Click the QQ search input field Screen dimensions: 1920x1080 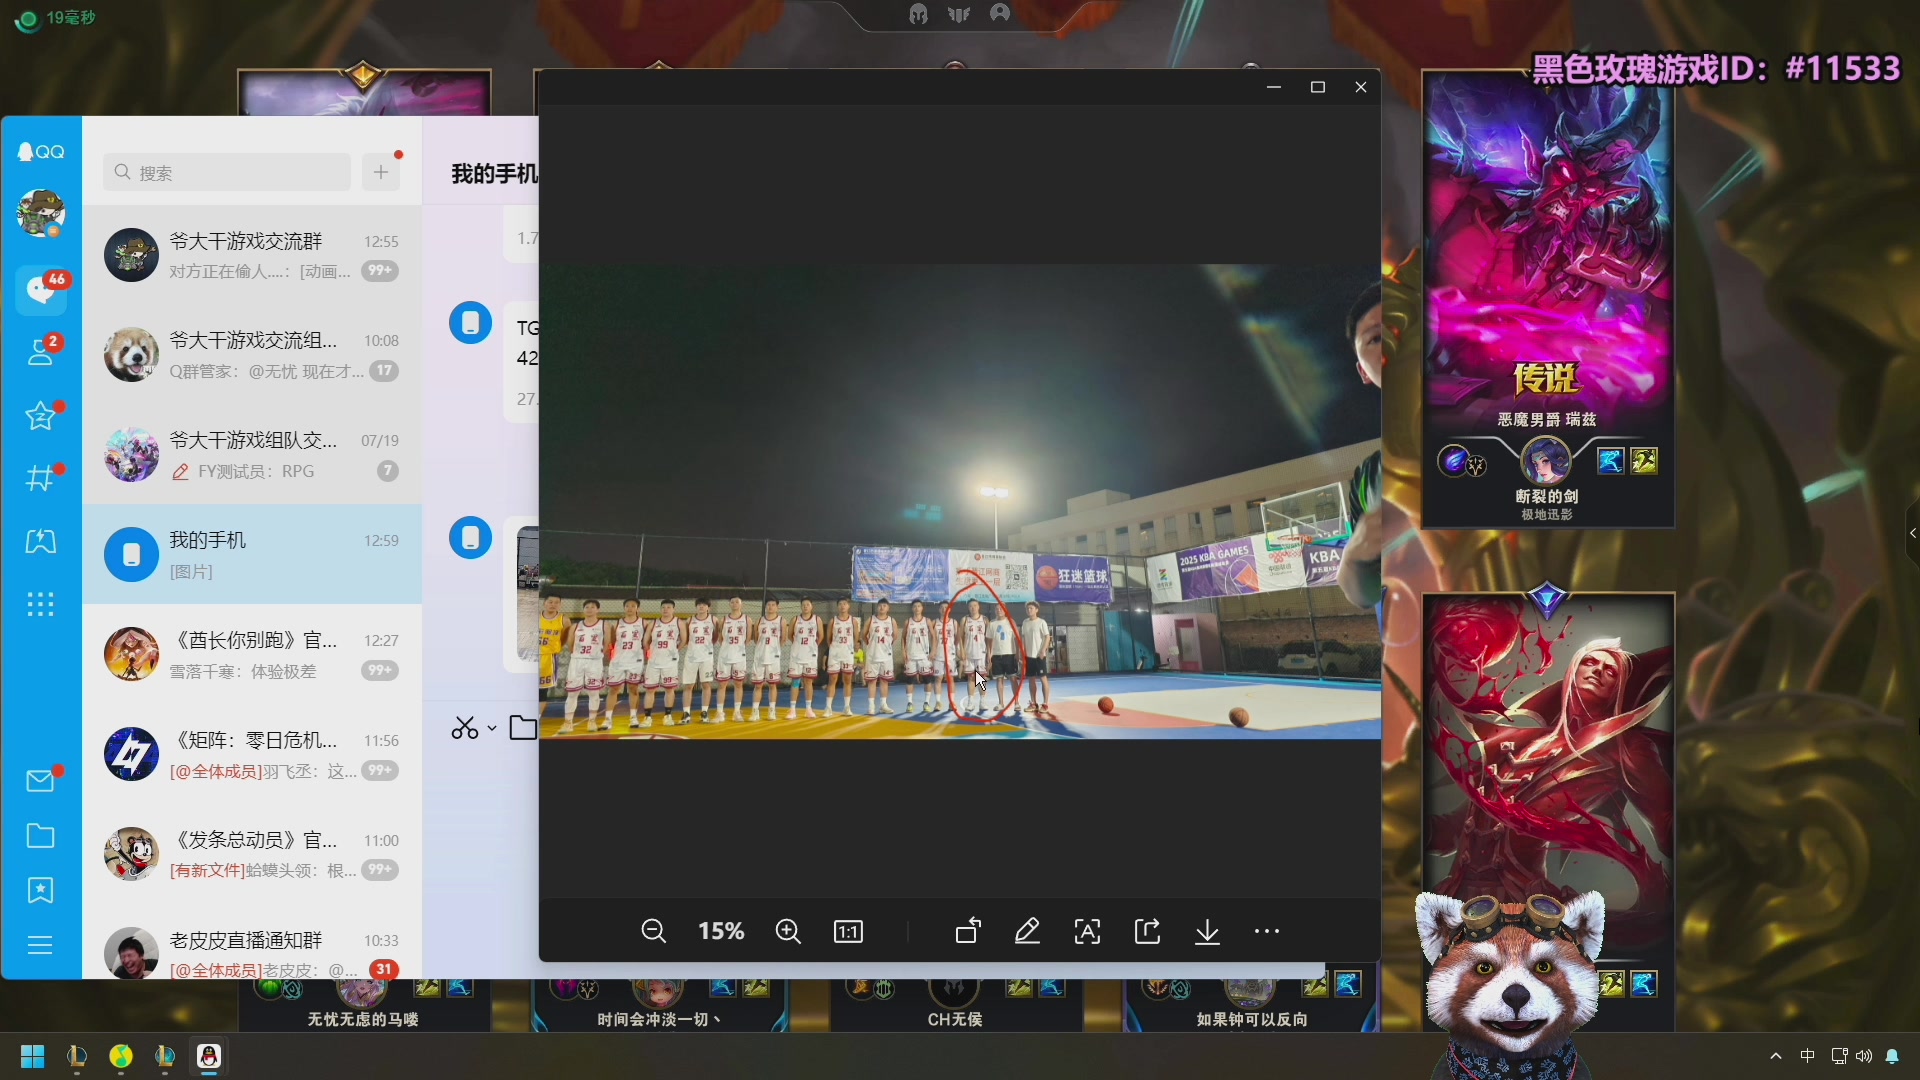coord(228,172)
